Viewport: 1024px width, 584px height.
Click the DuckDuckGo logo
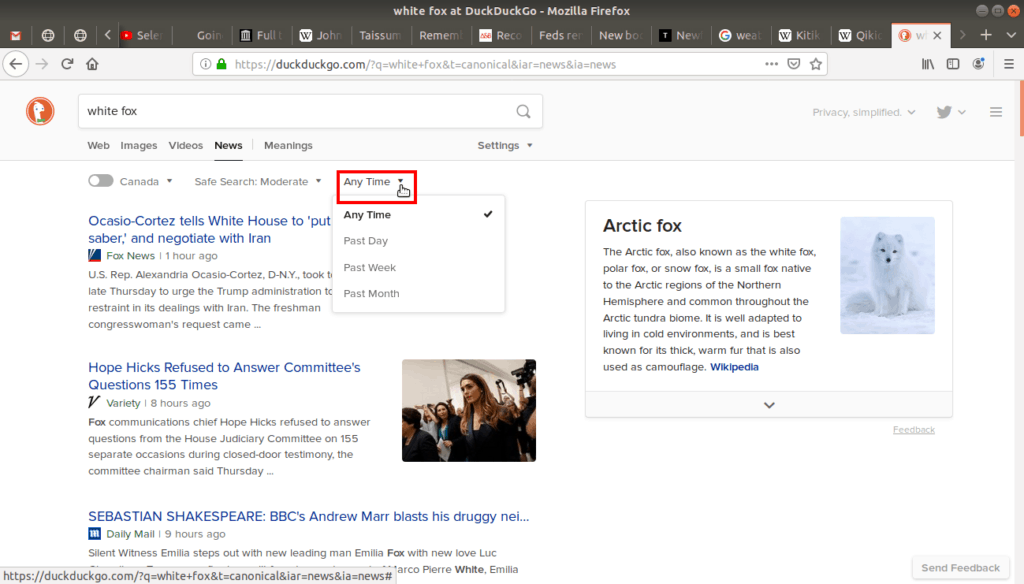[40, 111]
